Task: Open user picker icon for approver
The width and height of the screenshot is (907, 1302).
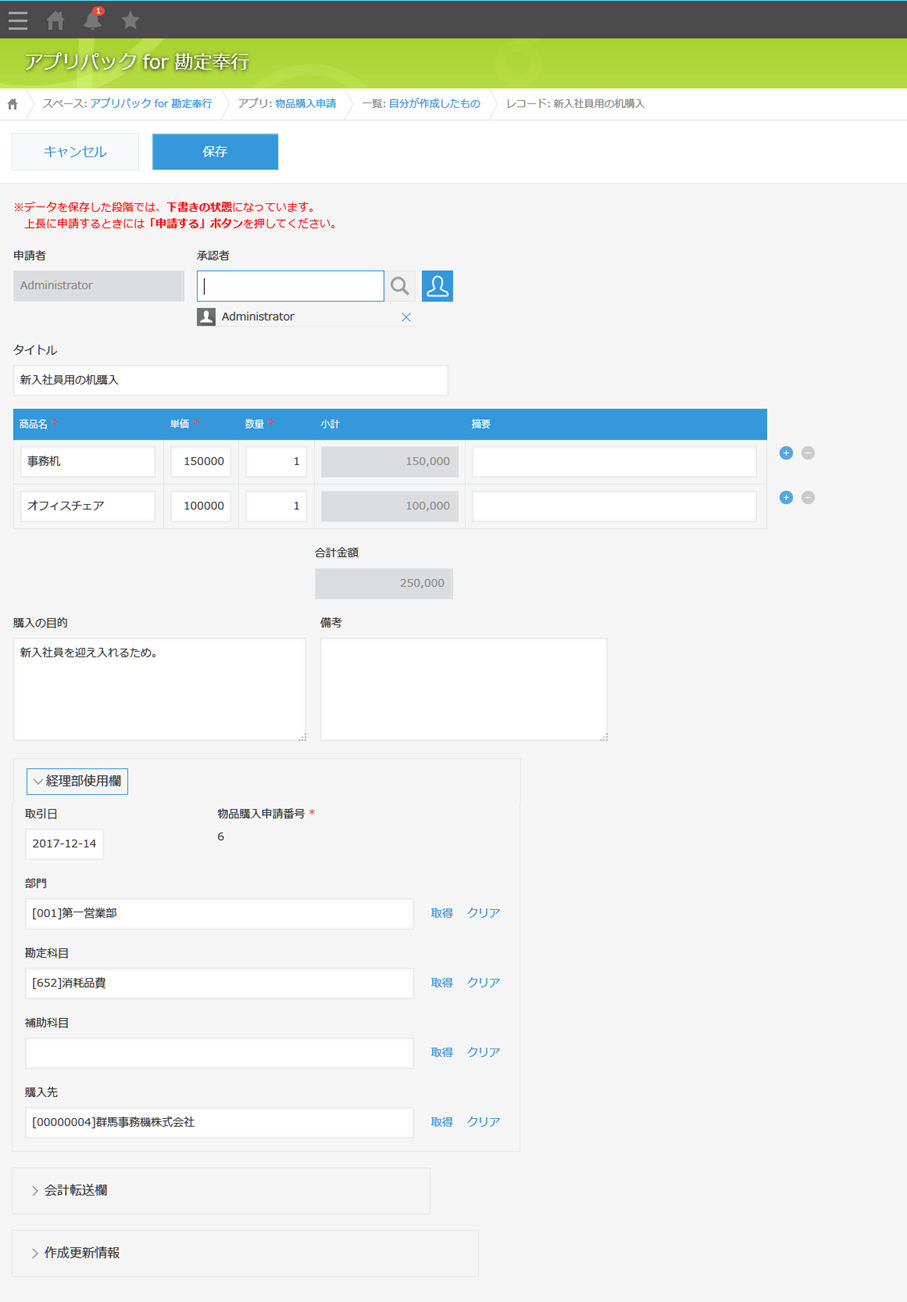Action: (438, 286)
